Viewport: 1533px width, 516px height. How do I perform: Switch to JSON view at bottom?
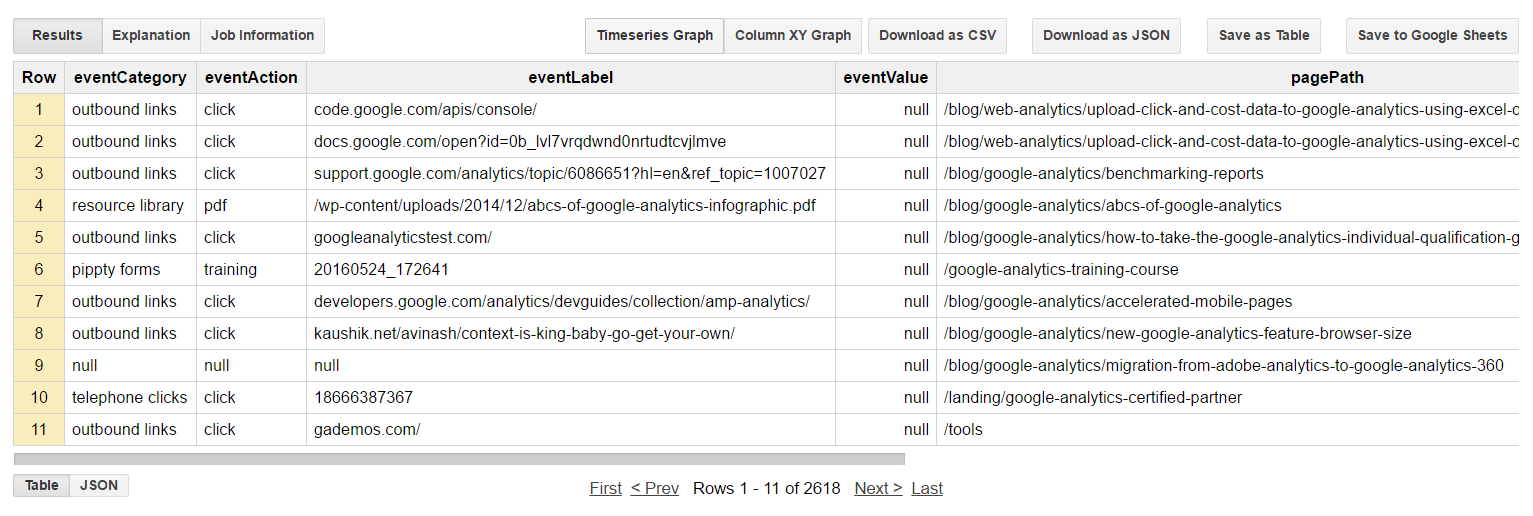click(99, 486)
